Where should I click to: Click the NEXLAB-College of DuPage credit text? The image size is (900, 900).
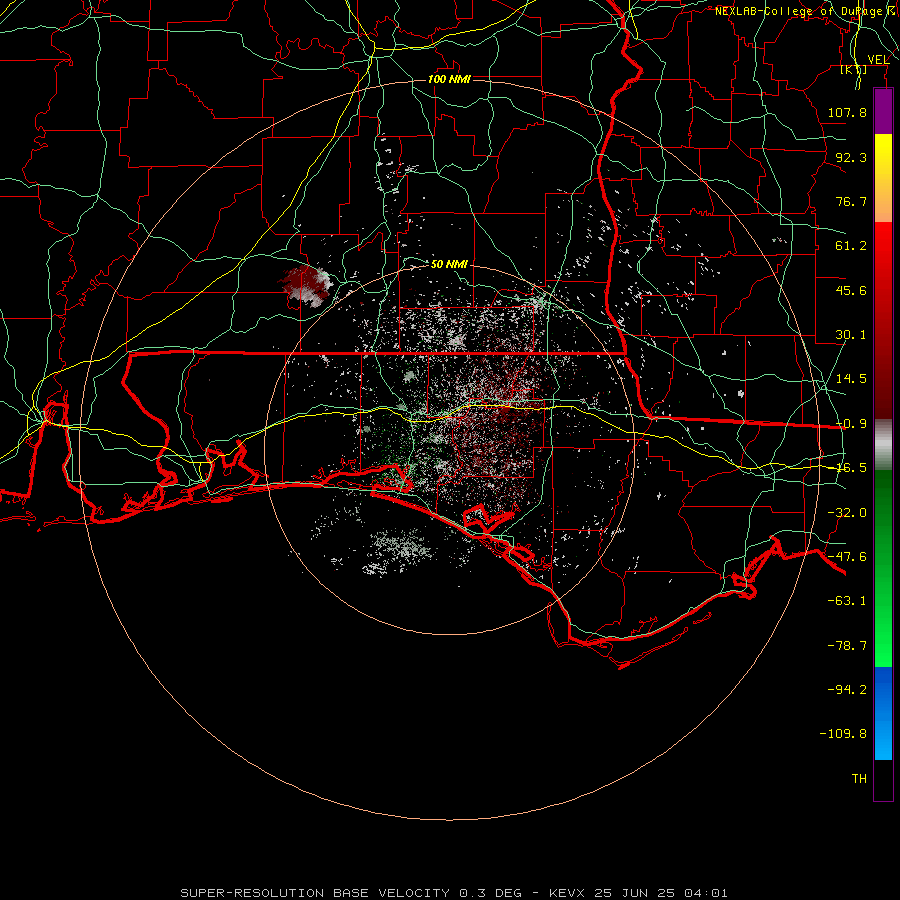click(805, 11)
